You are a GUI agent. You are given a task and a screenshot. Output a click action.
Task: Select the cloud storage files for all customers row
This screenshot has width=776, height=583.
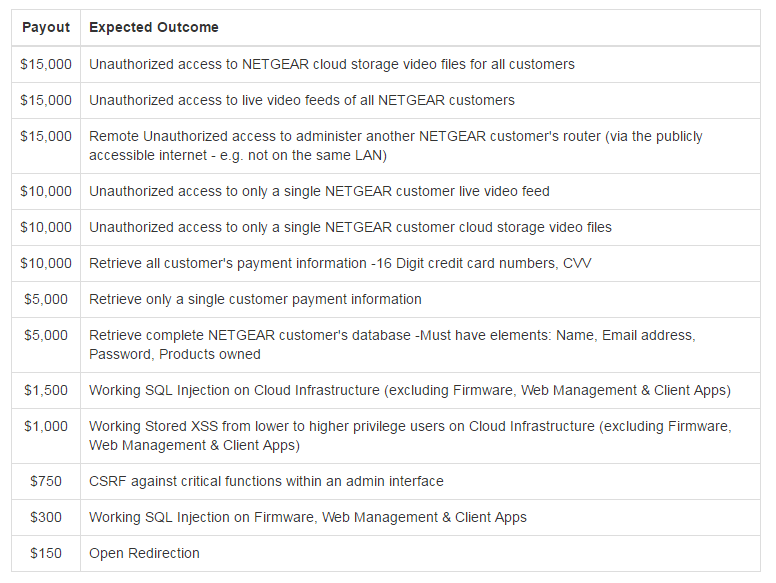(x=332, y=64)
